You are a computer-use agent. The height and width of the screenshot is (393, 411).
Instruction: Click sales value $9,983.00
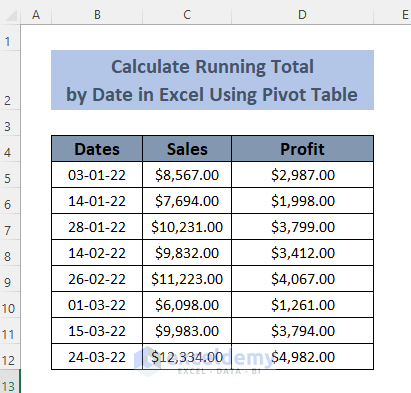(187, 331)
